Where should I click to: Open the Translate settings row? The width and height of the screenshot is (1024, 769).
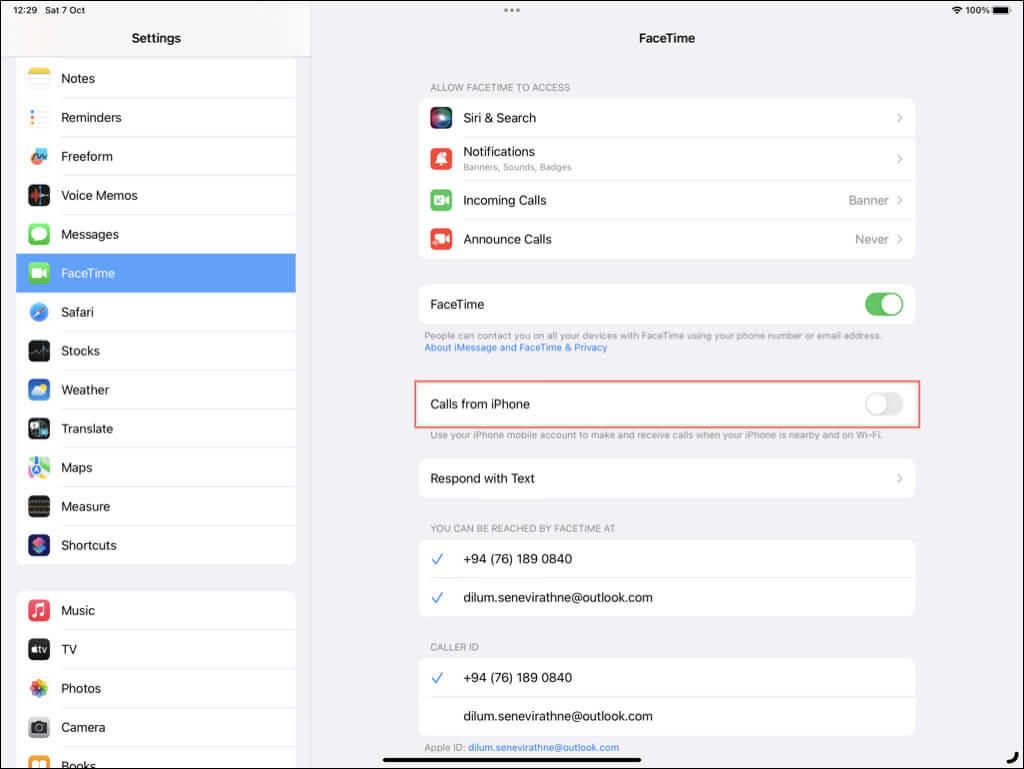tap(156, 429)
